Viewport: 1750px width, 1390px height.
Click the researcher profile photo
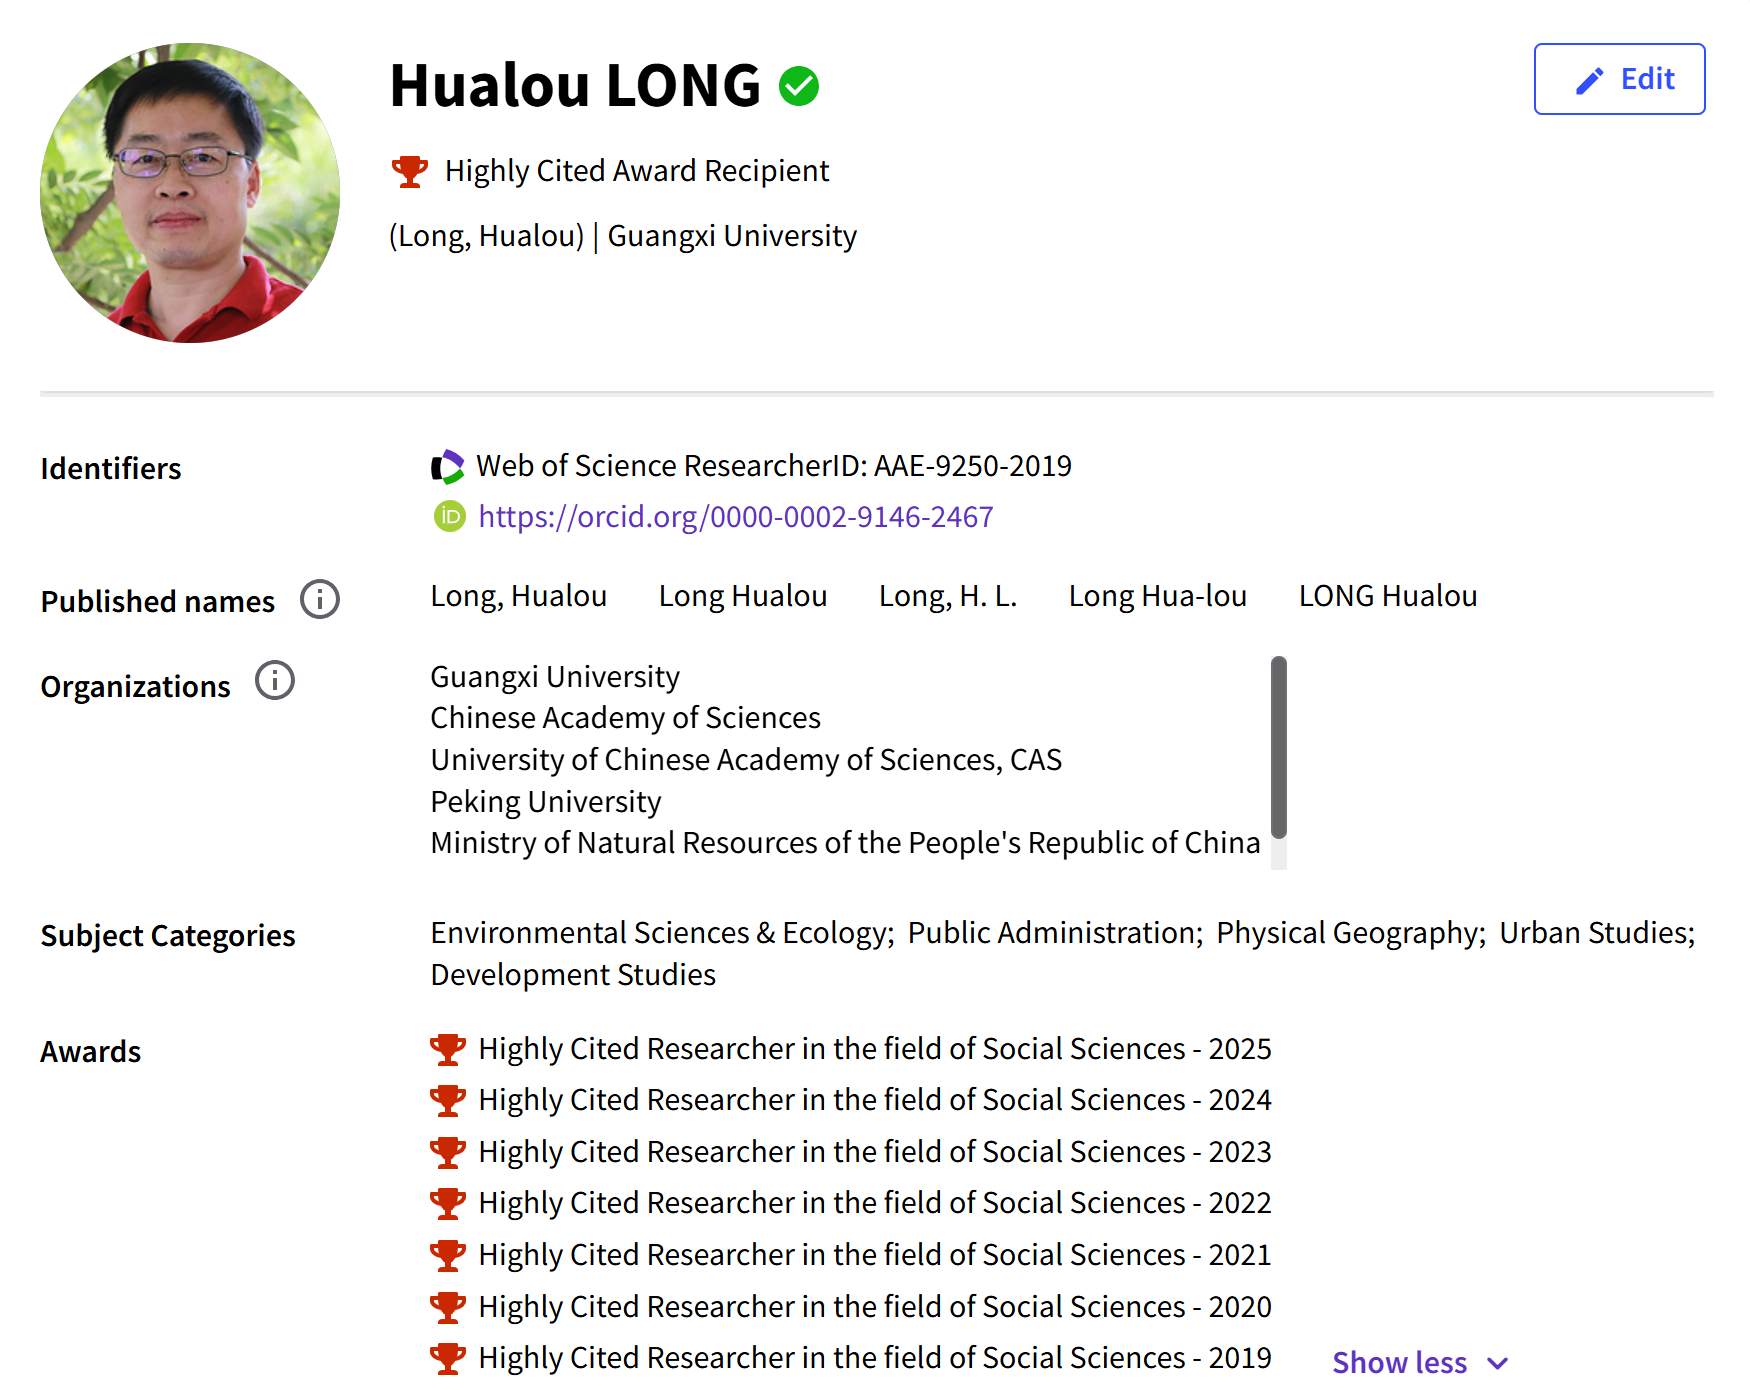coord(190,193)
